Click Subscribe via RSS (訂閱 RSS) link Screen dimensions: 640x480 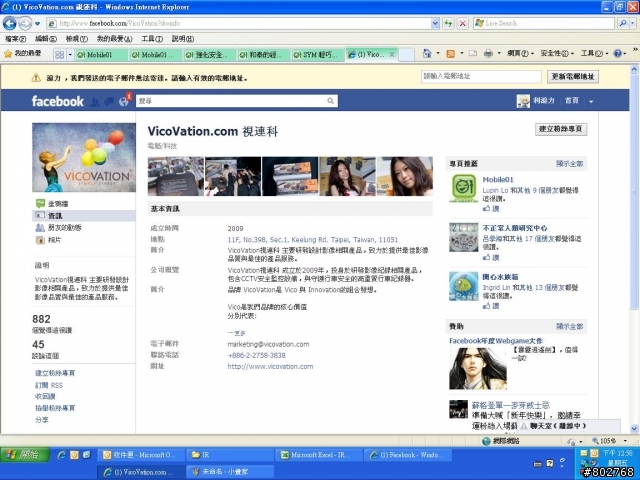tap(49, 385)
